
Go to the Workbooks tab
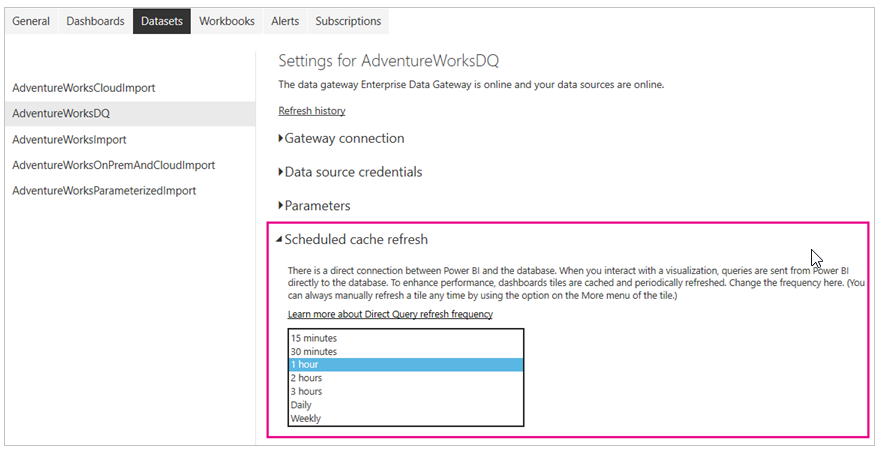coord(227,21)
